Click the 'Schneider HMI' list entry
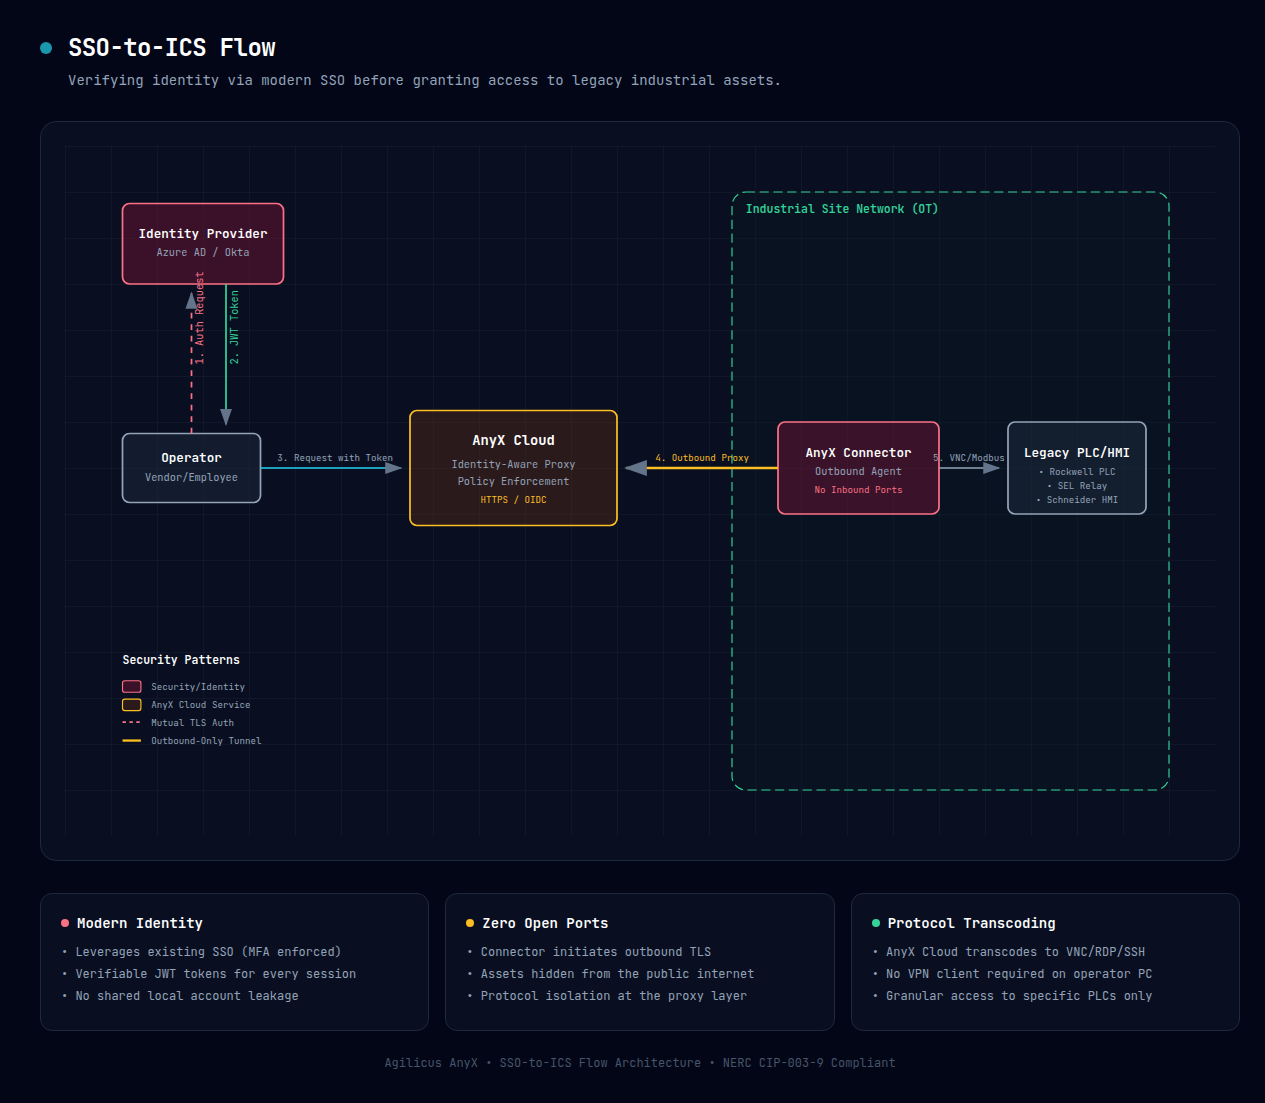Image resolution: width=1265 pixels, height=1103 pixels. [1077, 500]
